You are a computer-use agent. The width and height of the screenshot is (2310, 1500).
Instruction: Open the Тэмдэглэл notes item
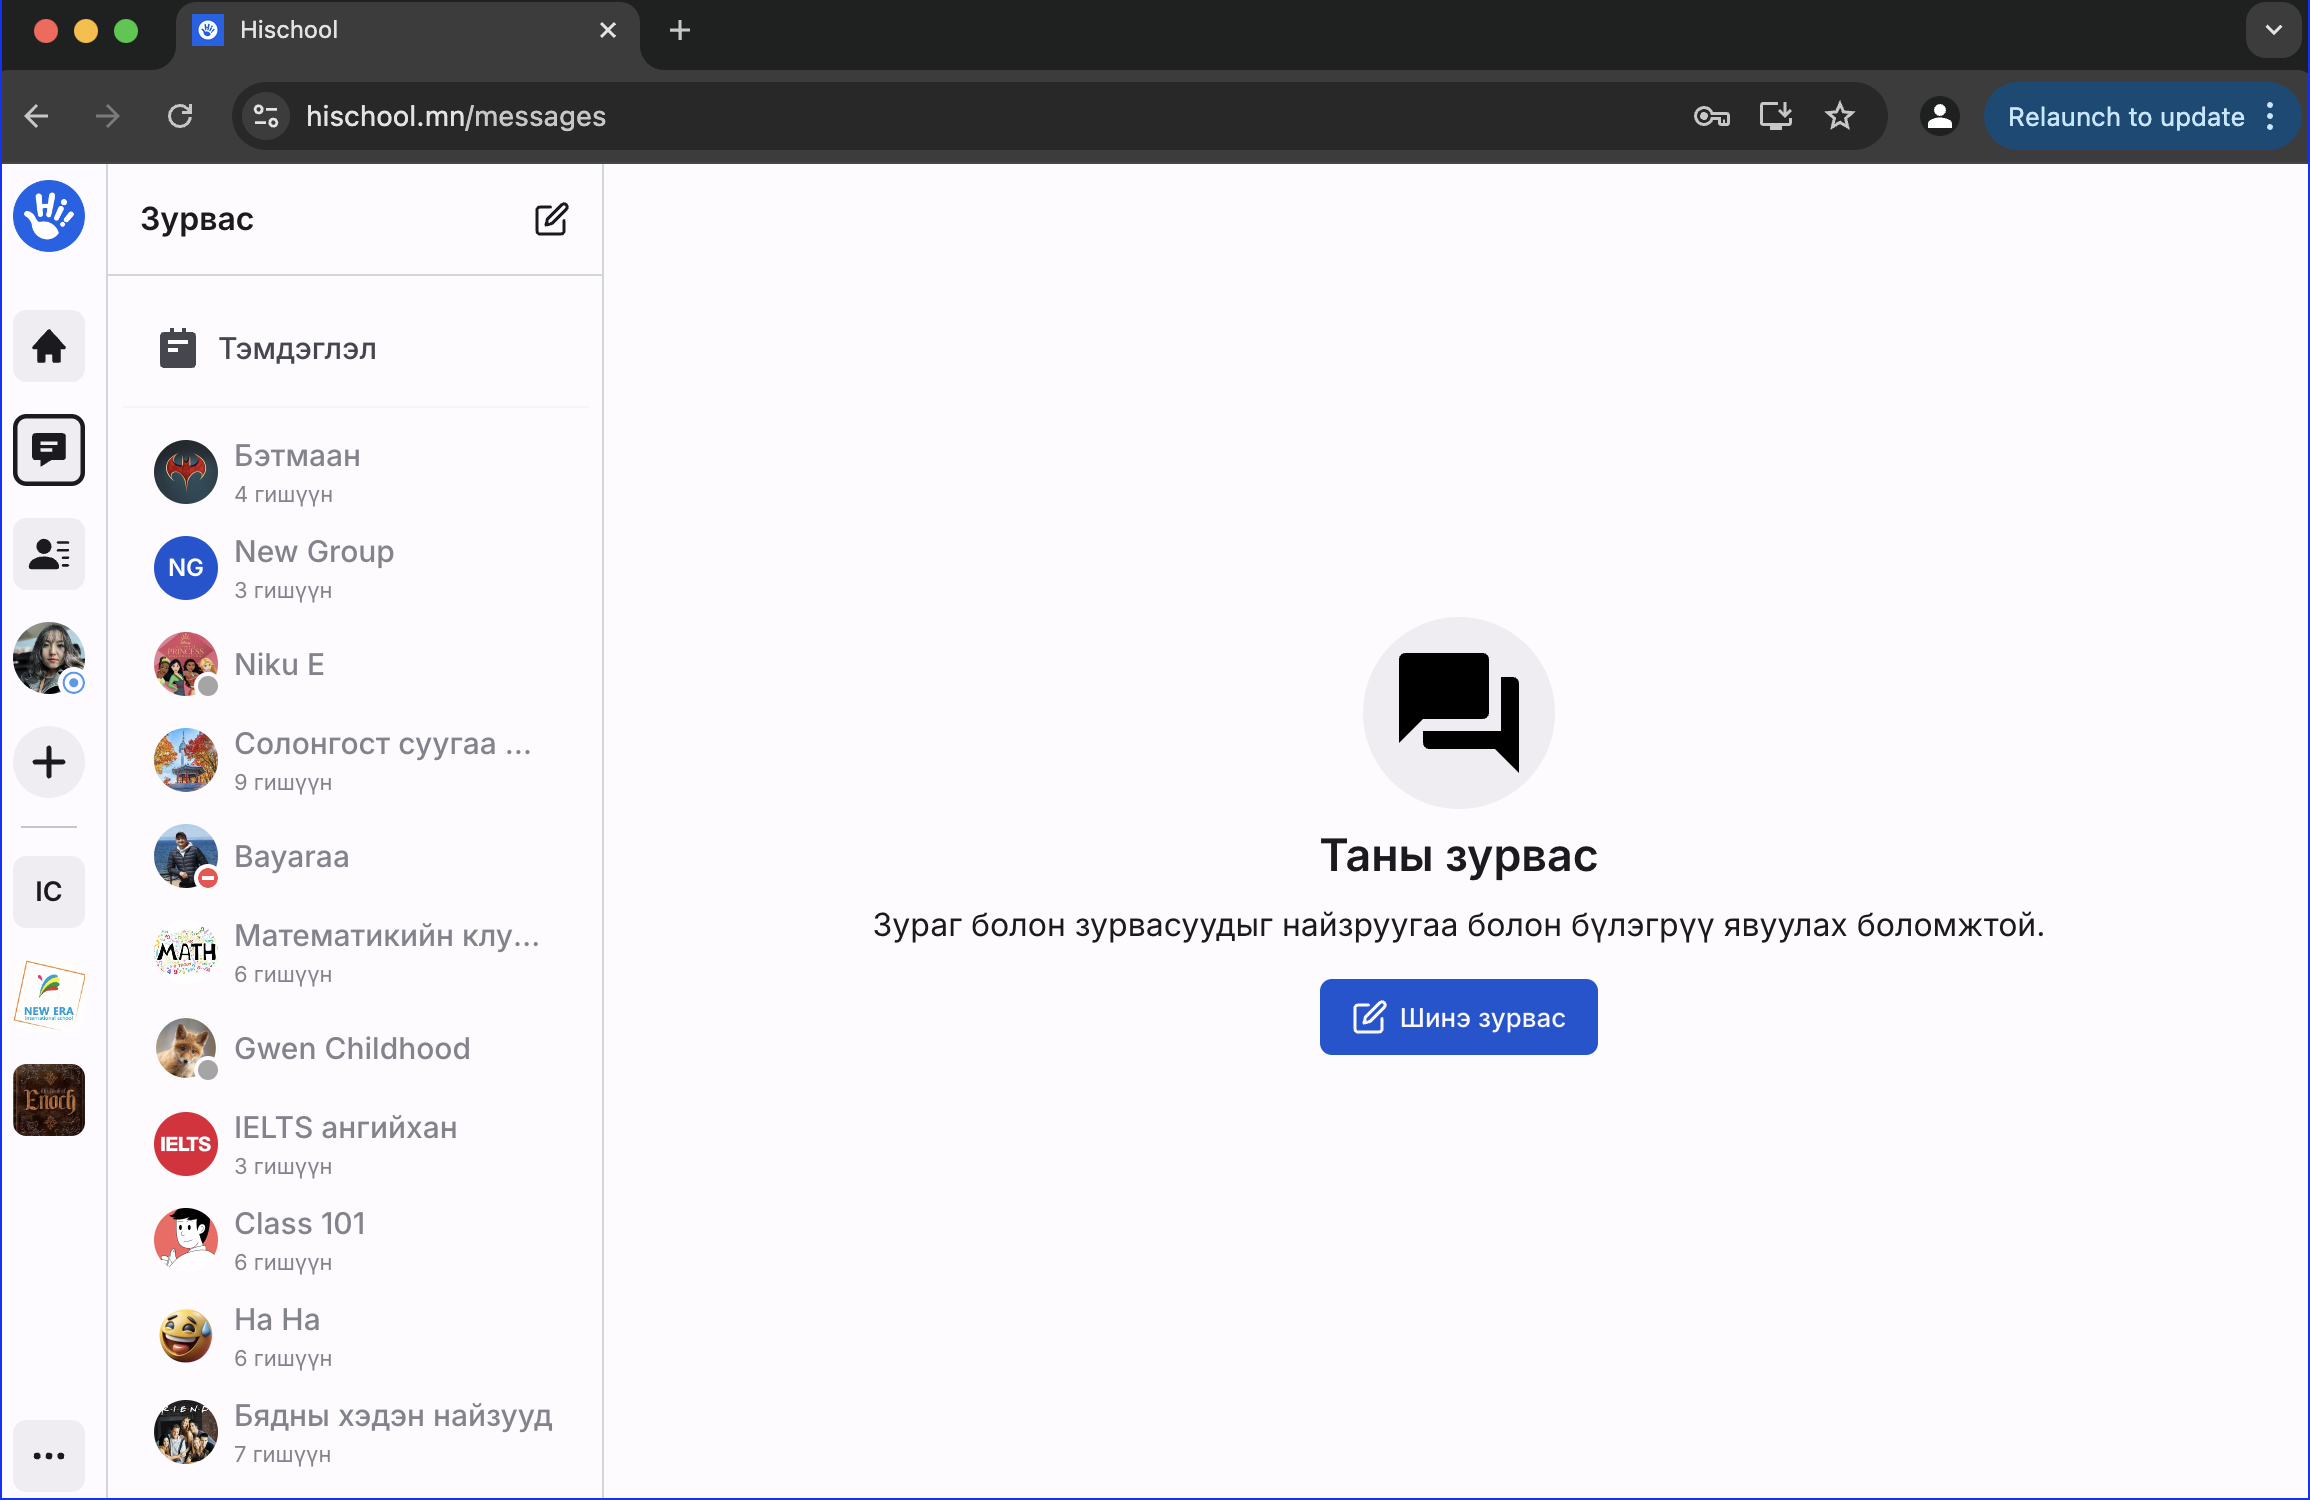click(297, 349)
